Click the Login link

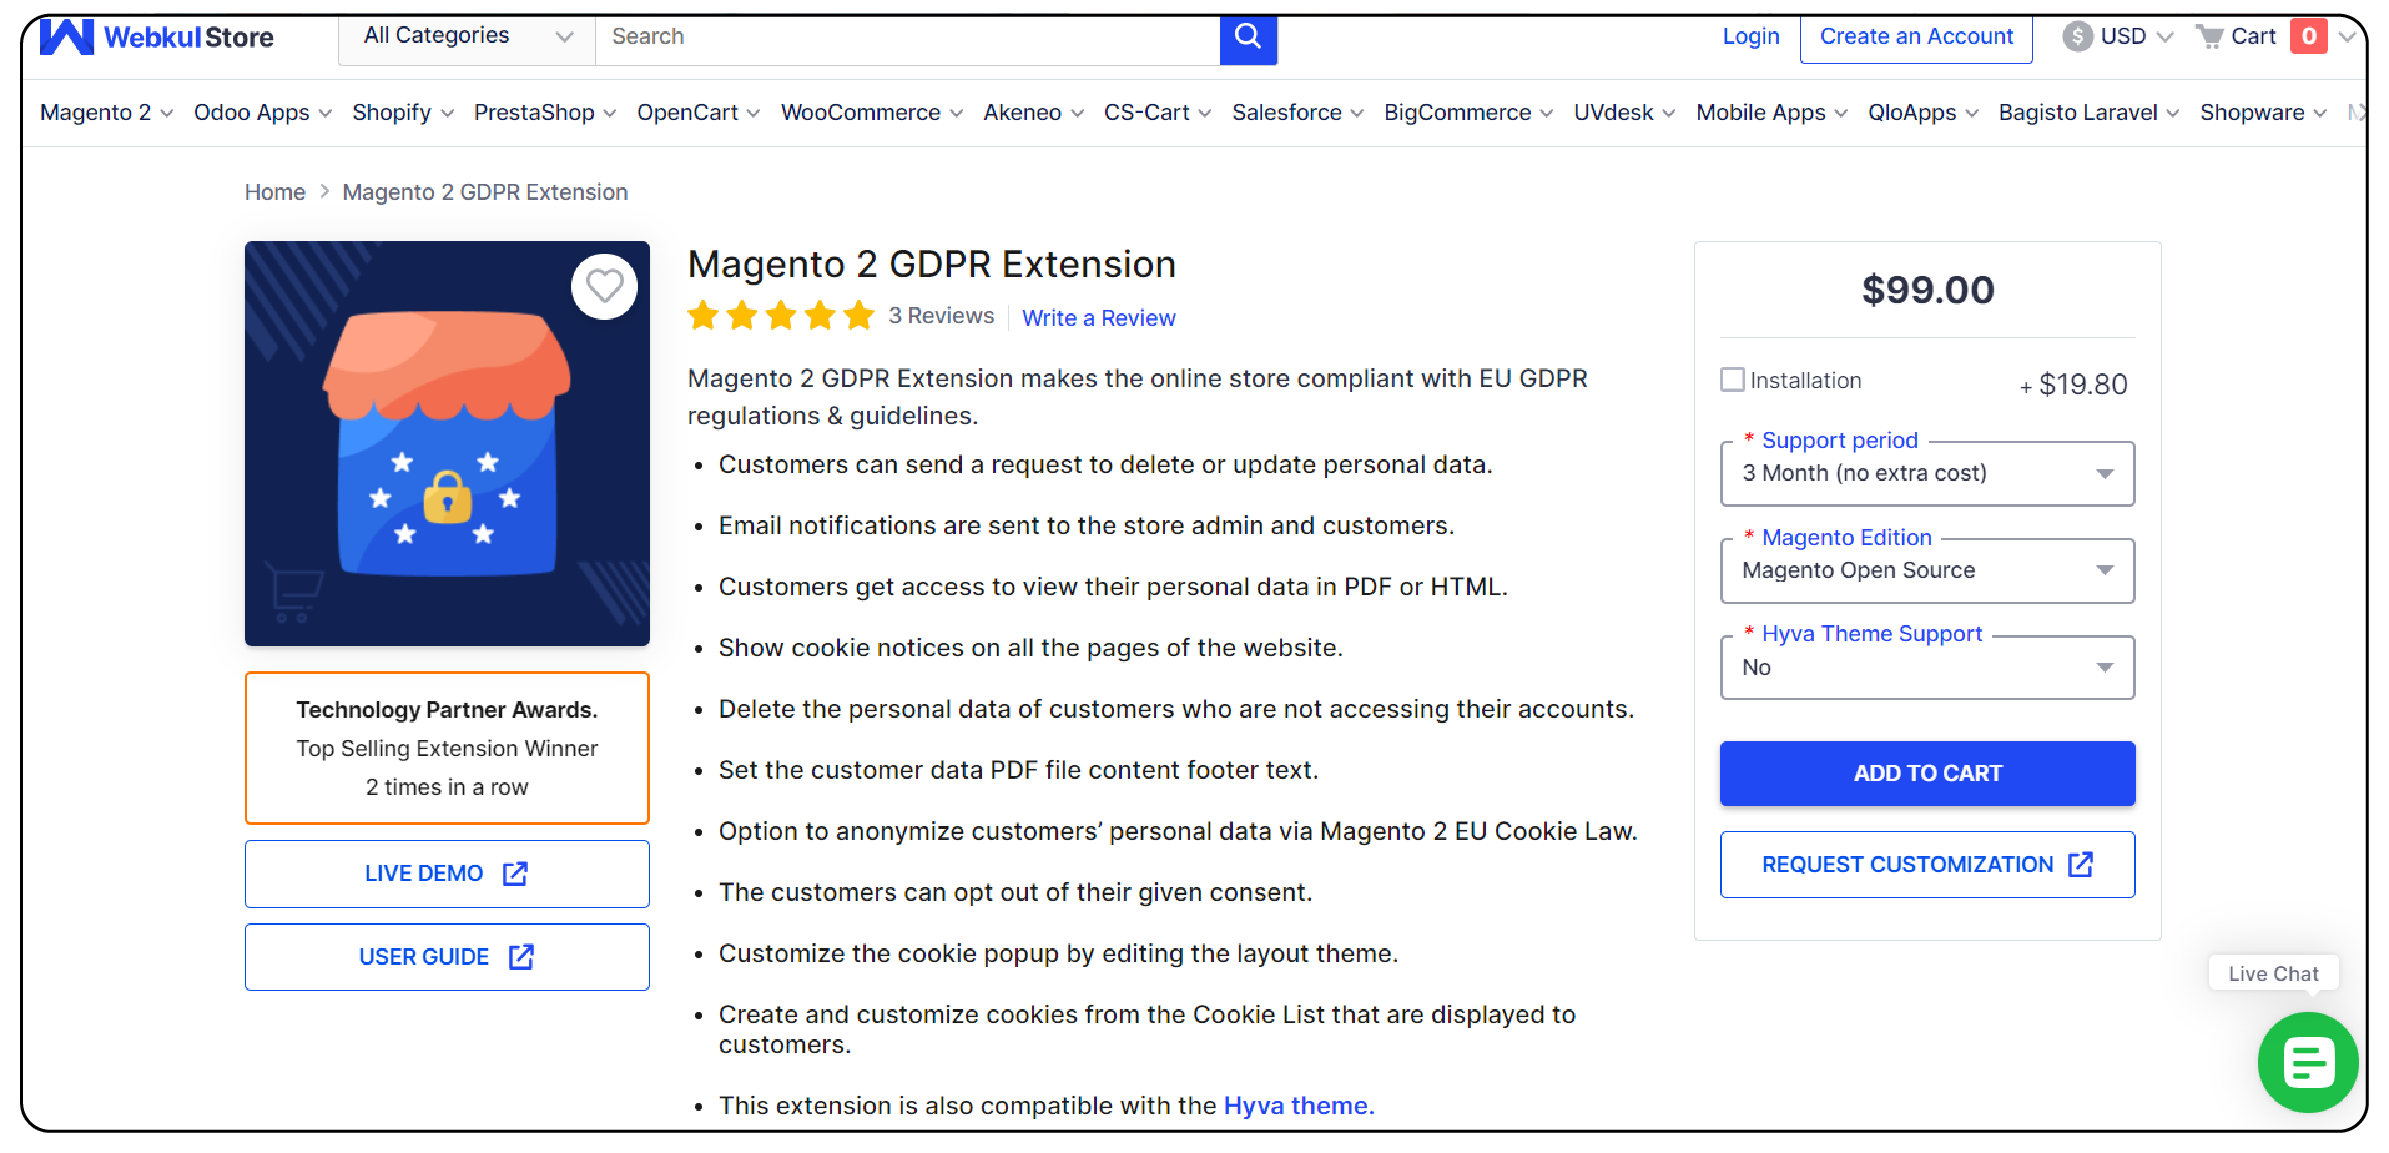point(1750,37)
